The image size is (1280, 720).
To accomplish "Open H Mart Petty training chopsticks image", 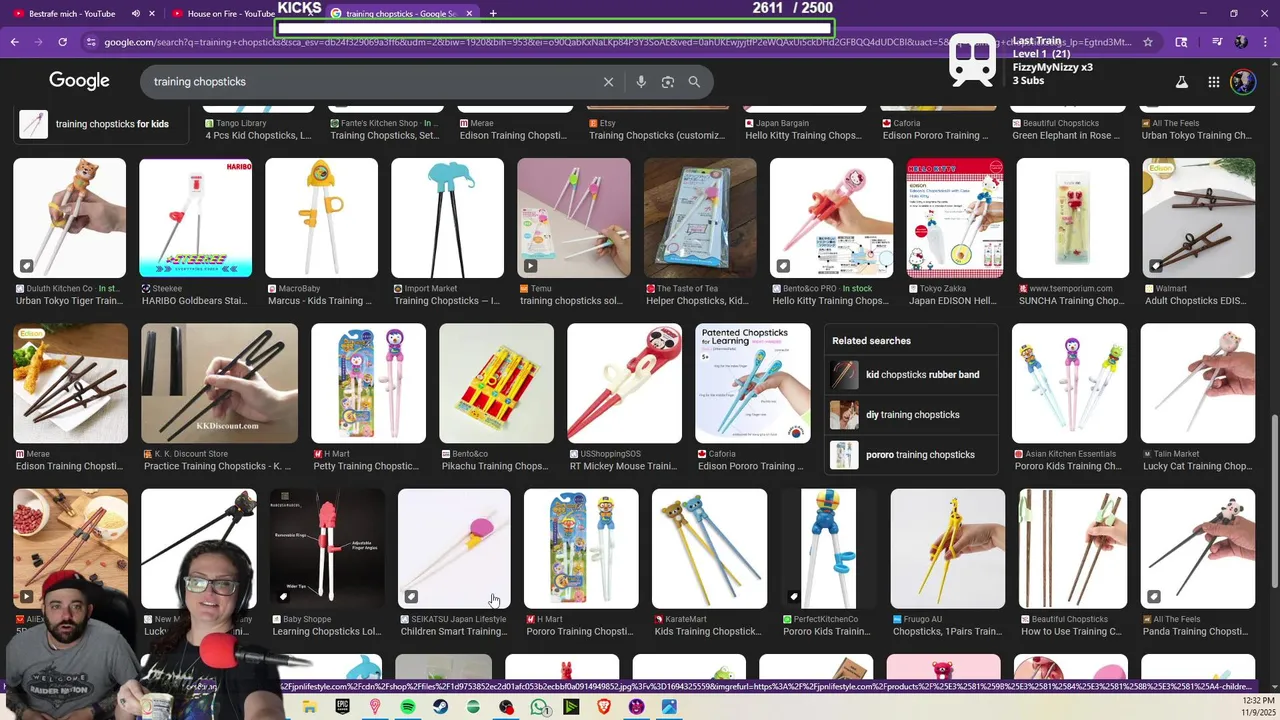I will (368, 383).
